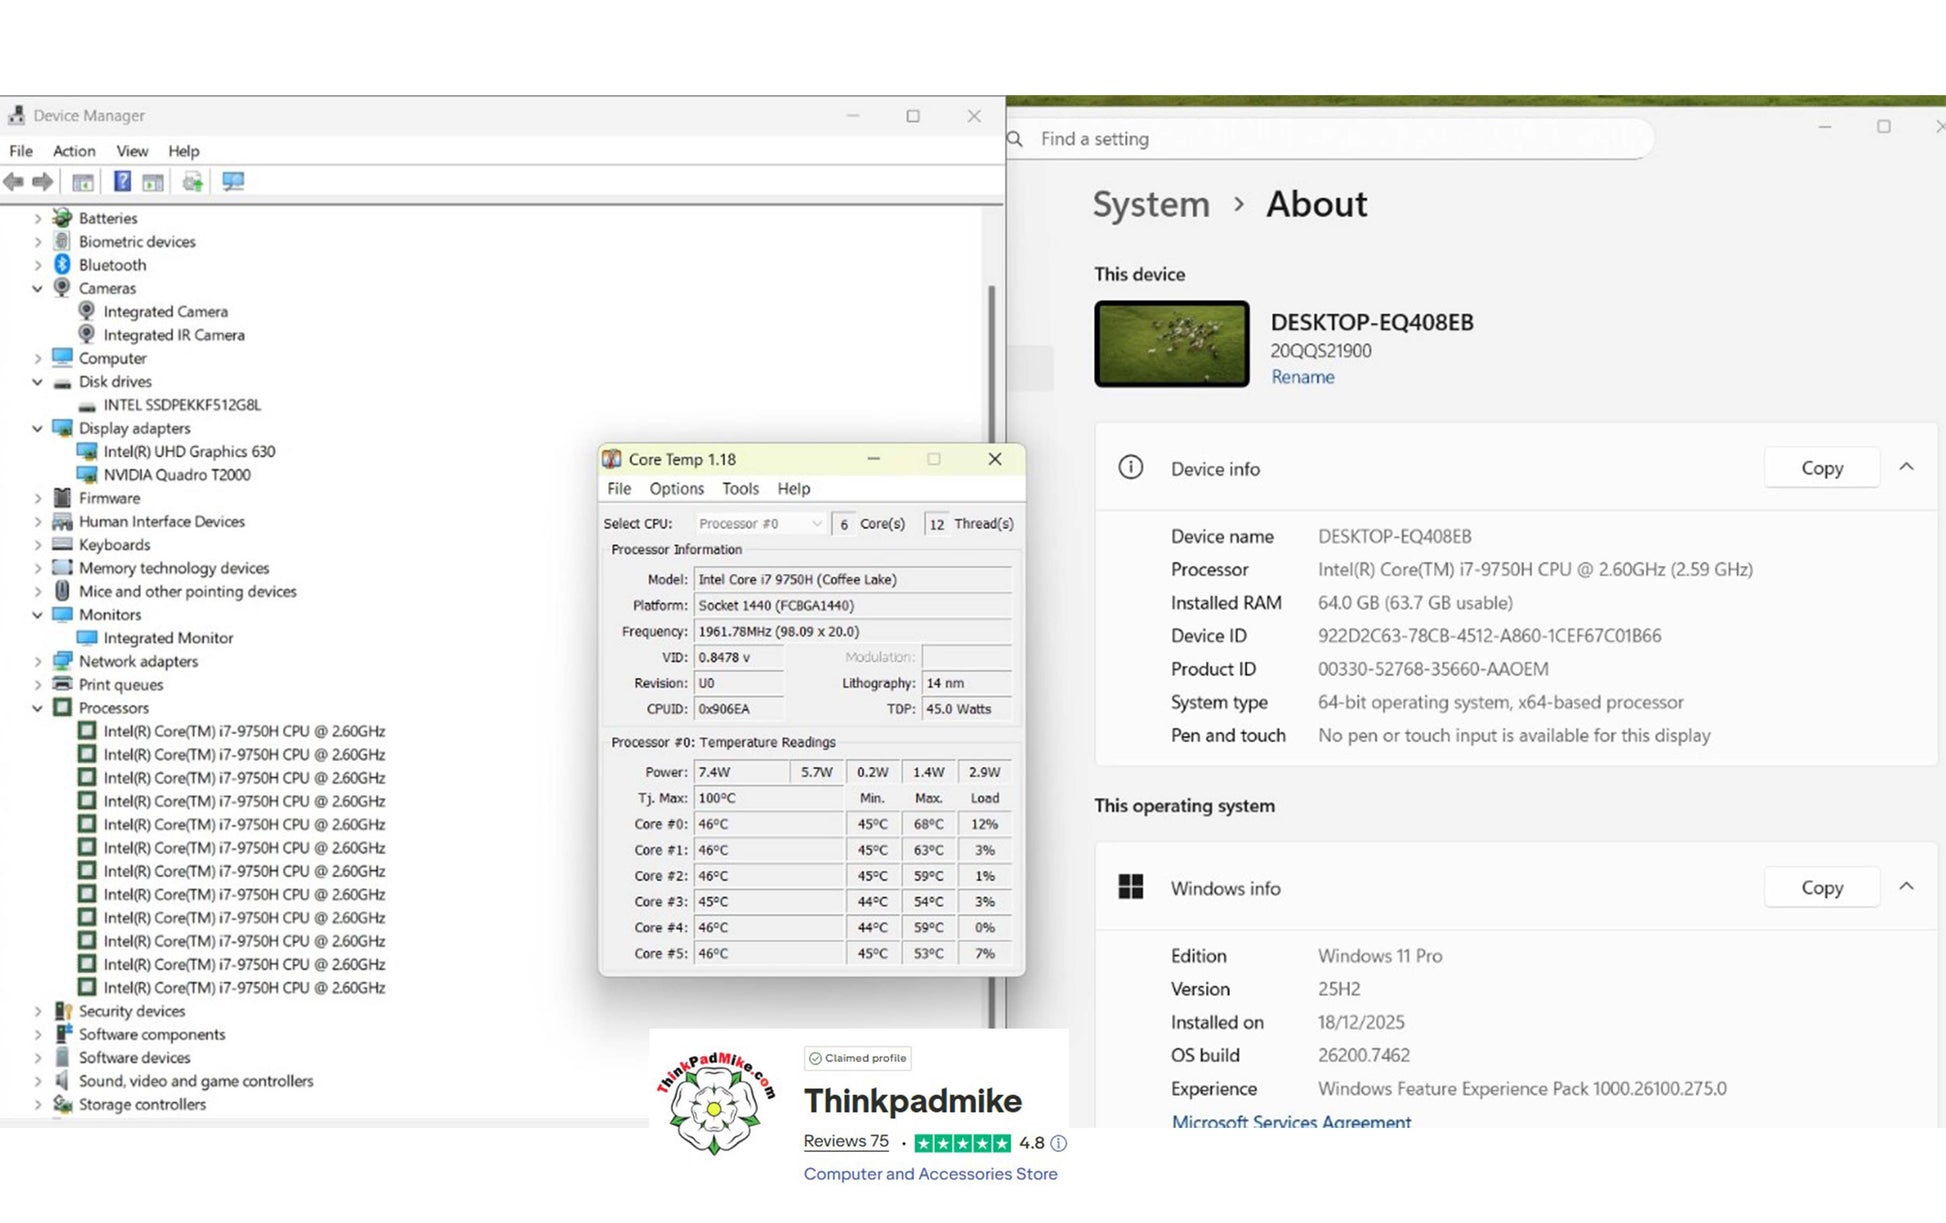Collapse the Device info section chevron
This screenshot has width=1946, height=1223.
1906,468
